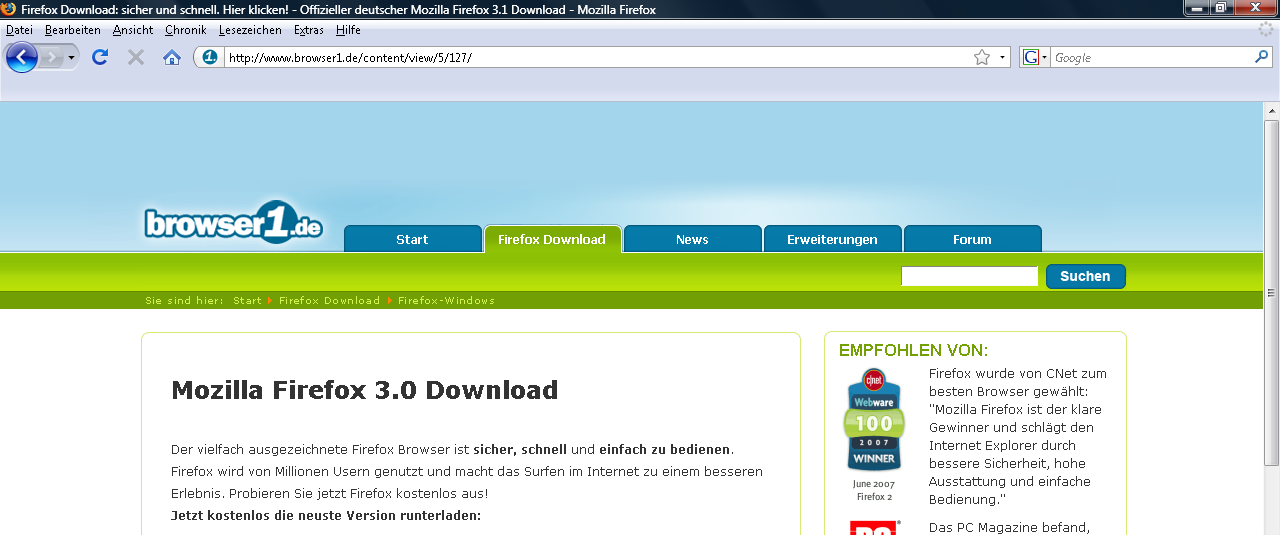Click the Suchen button

[x=1086, y=276]
